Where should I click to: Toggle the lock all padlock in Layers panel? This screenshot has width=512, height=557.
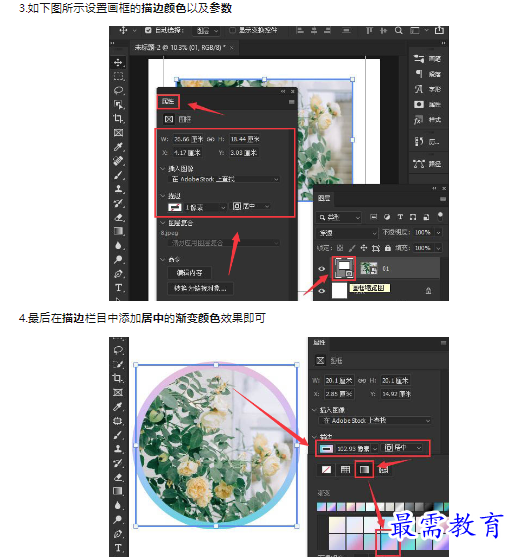(x=388, y=248)
